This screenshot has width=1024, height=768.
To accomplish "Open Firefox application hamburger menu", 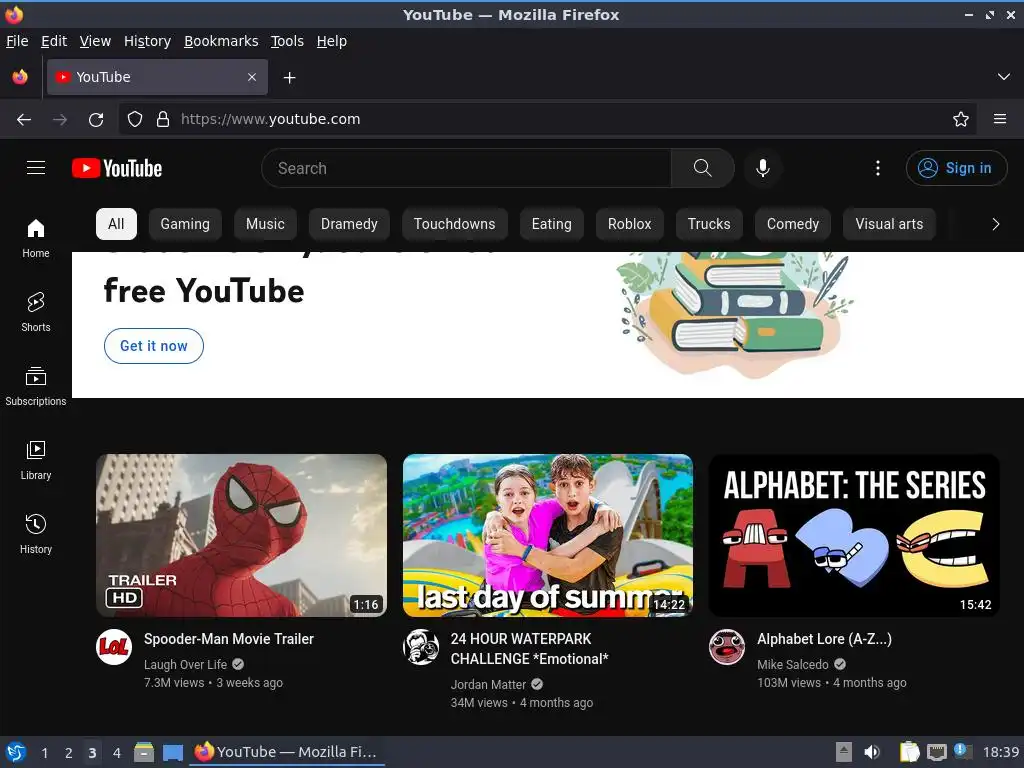I will pos(1000,120).
